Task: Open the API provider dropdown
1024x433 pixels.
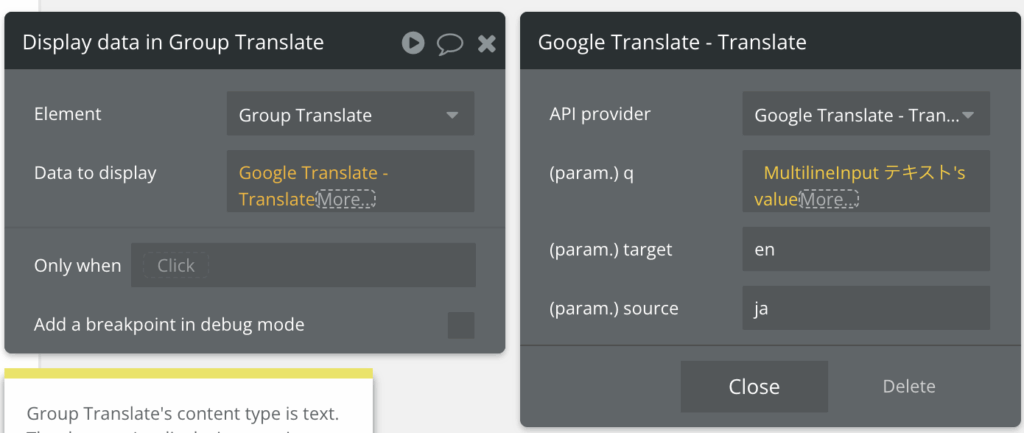Action: click(x=866, y=114)
